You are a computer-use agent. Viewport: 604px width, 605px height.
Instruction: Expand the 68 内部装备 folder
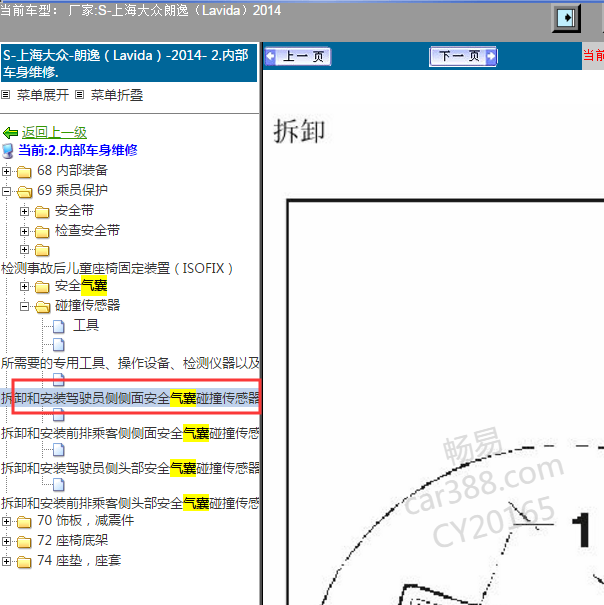coord(6,171)
